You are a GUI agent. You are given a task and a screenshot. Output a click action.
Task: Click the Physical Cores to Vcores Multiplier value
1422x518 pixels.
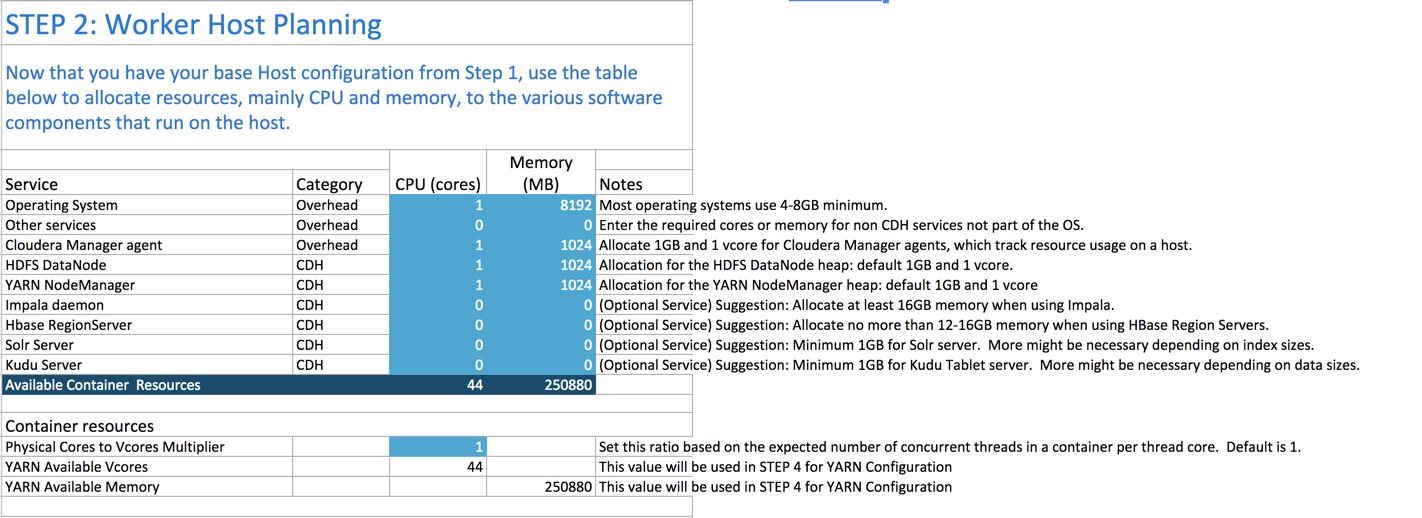[x=437, y=447]
